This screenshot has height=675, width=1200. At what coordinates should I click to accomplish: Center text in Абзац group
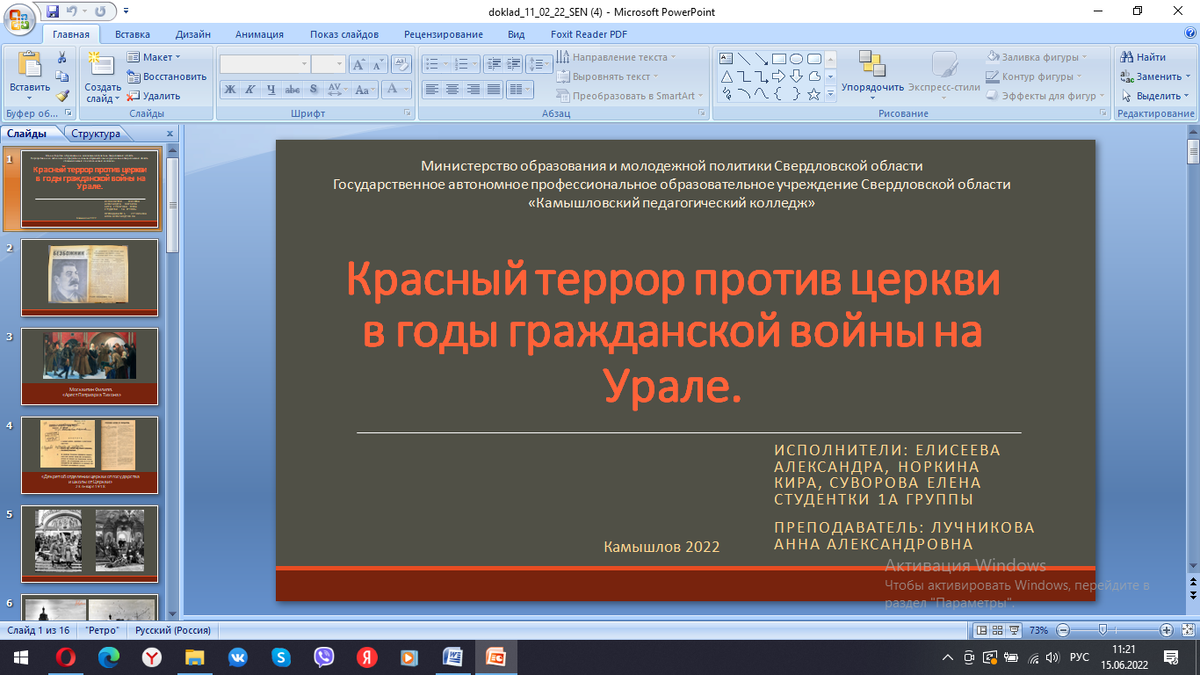coord(452,89)
